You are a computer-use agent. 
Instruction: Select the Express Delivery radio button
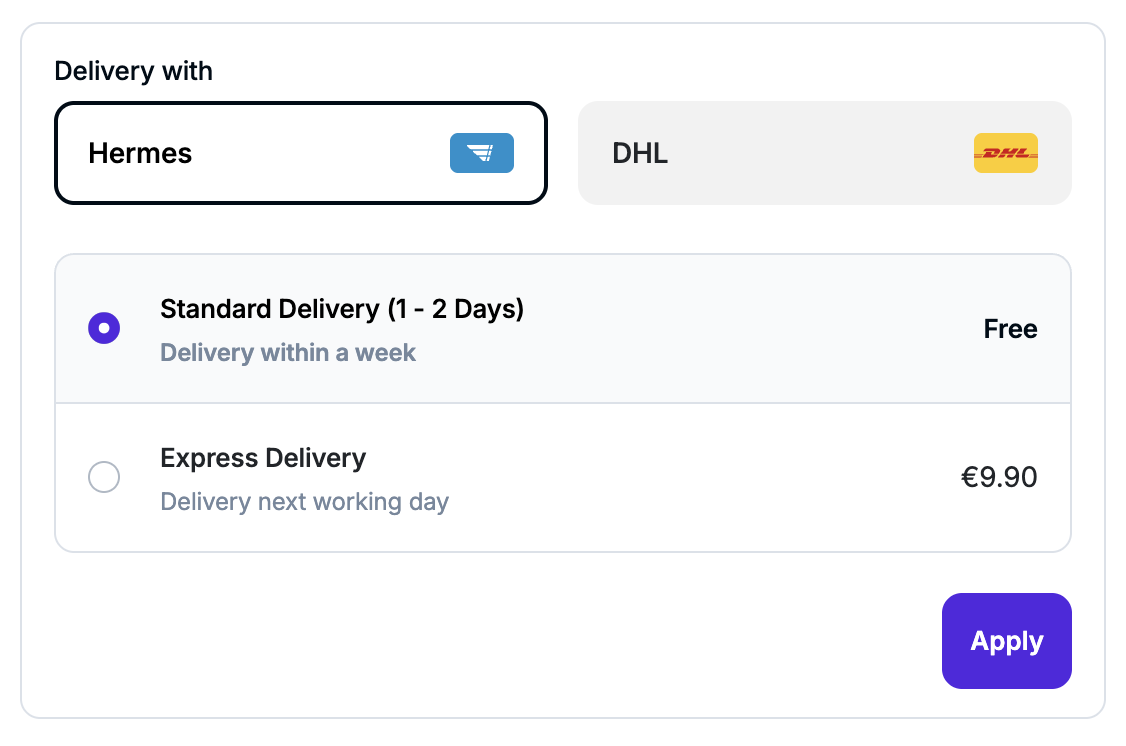pos(104,477)
